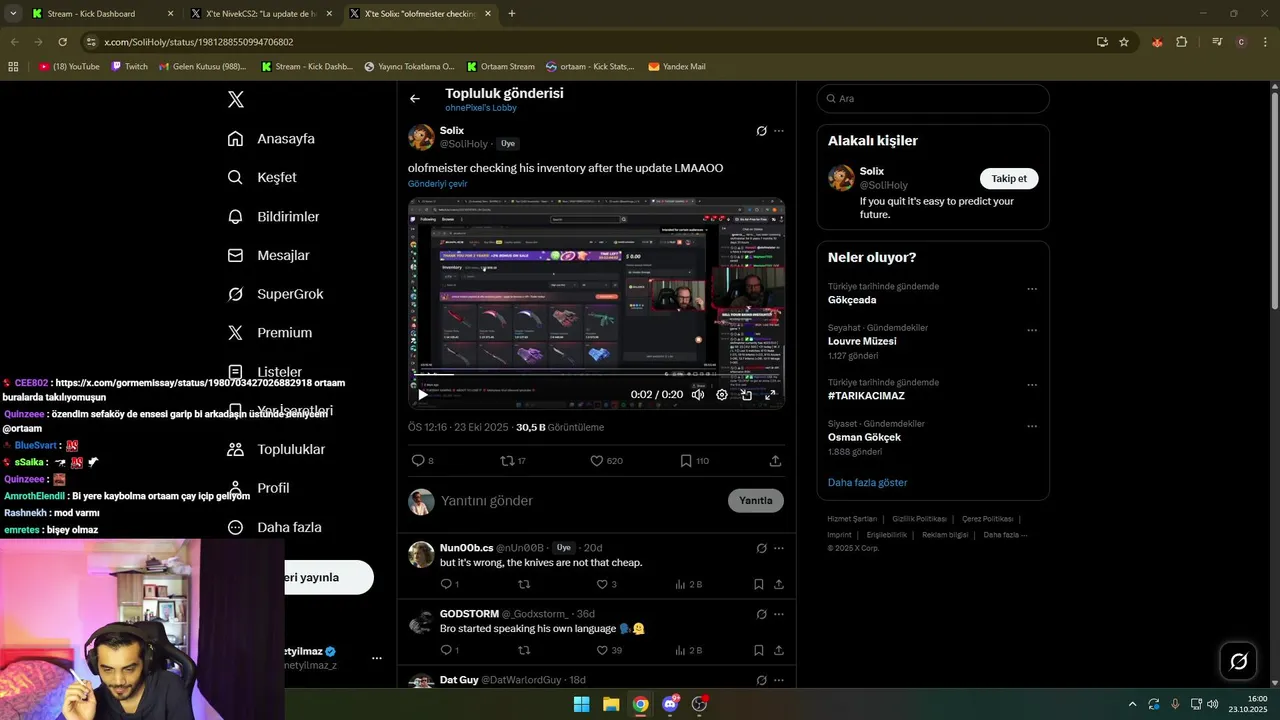Screen dimensions: 1280x720
Task: Open Grok actions on Solix's post
Action: [x=761, y=131]
